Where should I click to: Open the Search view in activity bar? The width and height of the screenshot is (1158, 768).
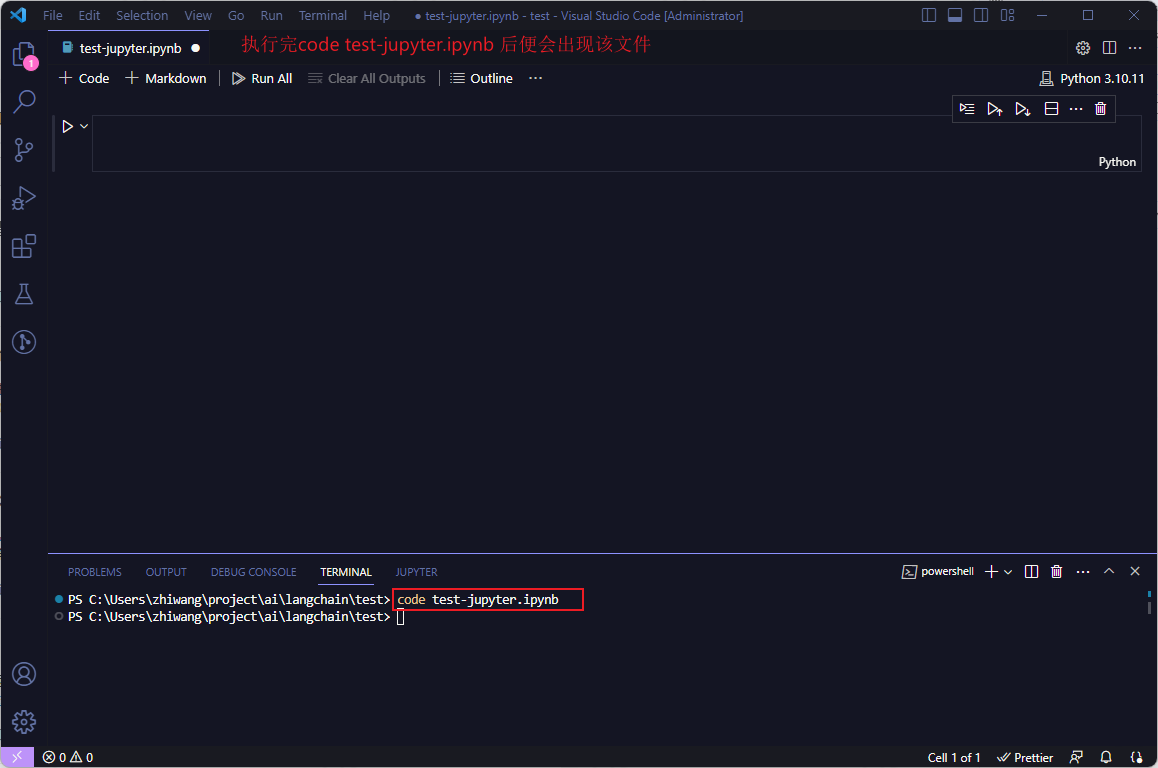point(24,102)
